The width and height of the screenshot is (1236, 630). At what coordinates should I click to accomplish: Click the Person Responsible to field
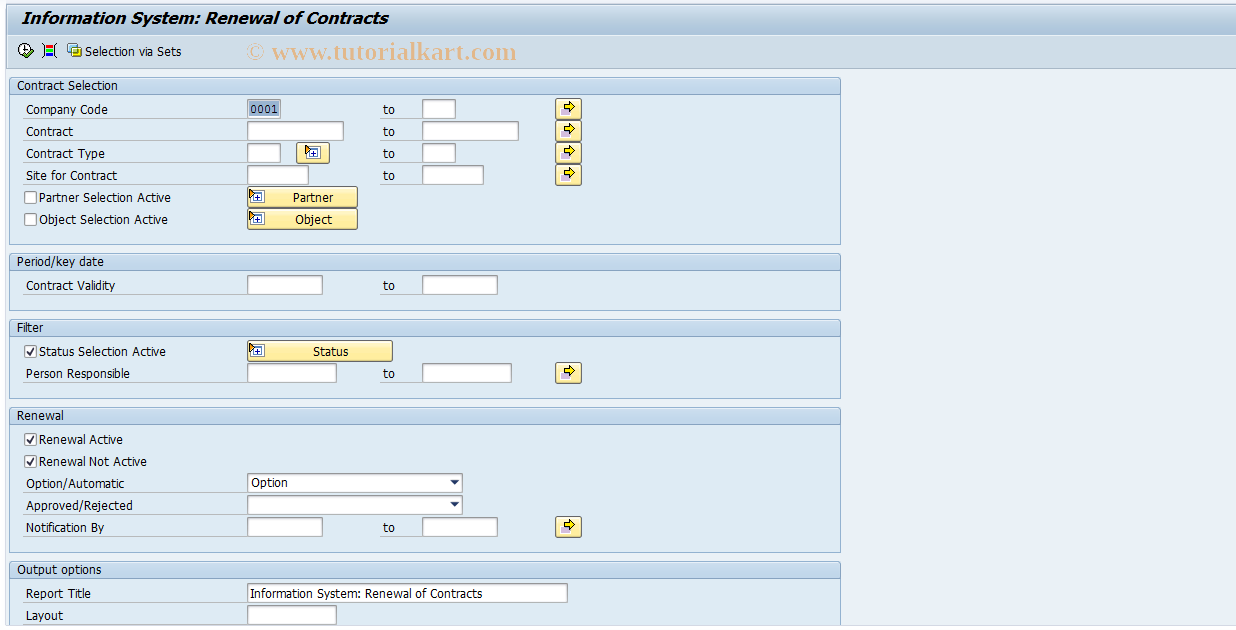tap(467, 373)
